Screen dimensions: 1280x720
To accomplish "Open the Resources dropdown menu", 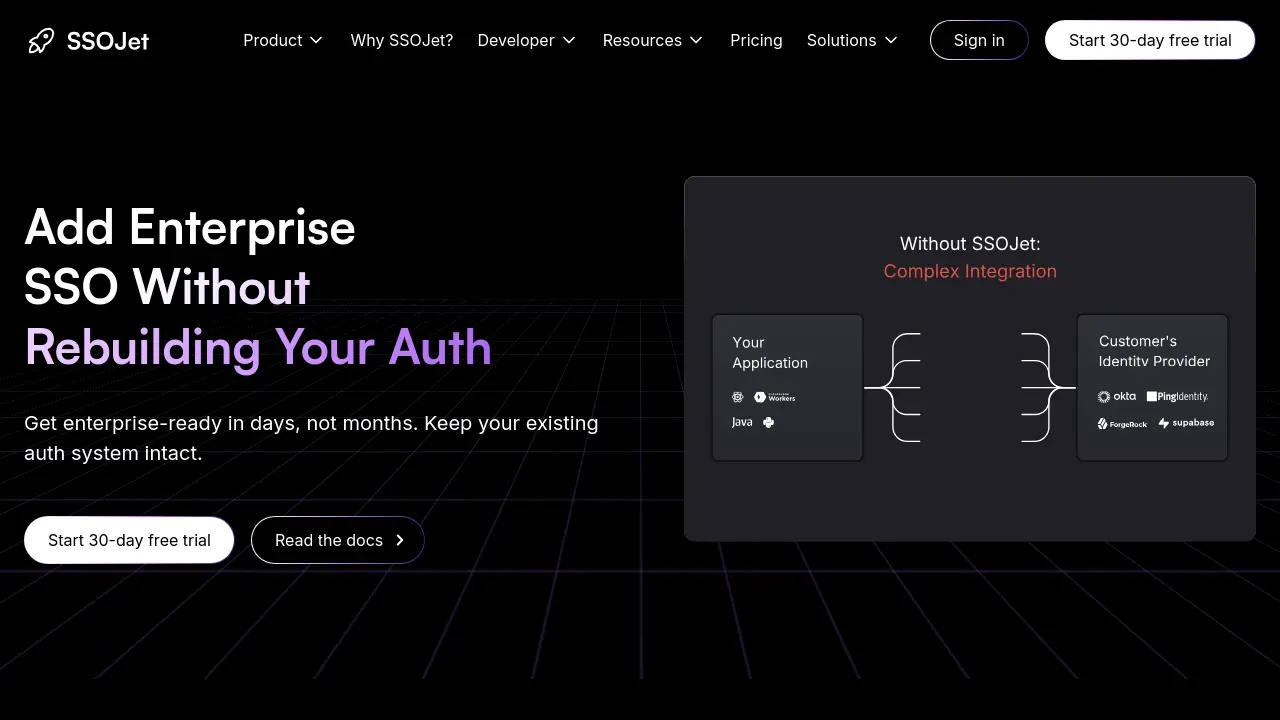I will pos(653,40).
